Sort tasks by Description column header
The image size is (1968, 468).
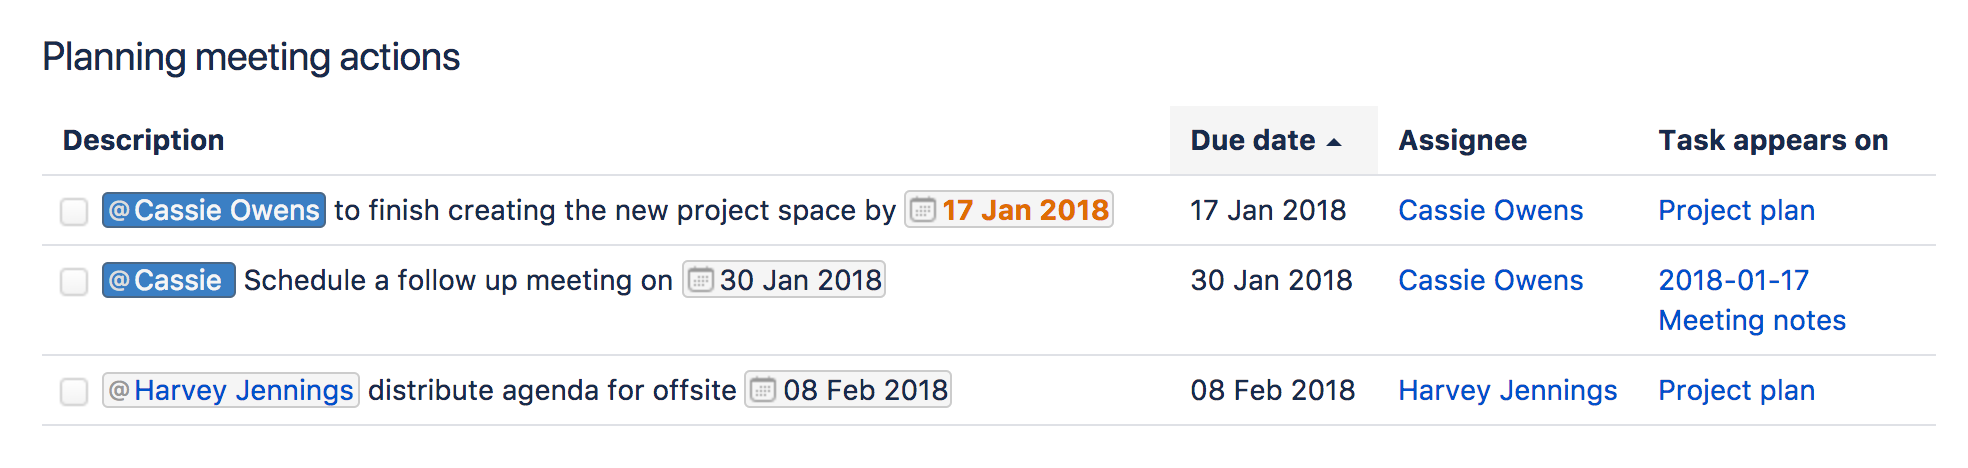143,140
